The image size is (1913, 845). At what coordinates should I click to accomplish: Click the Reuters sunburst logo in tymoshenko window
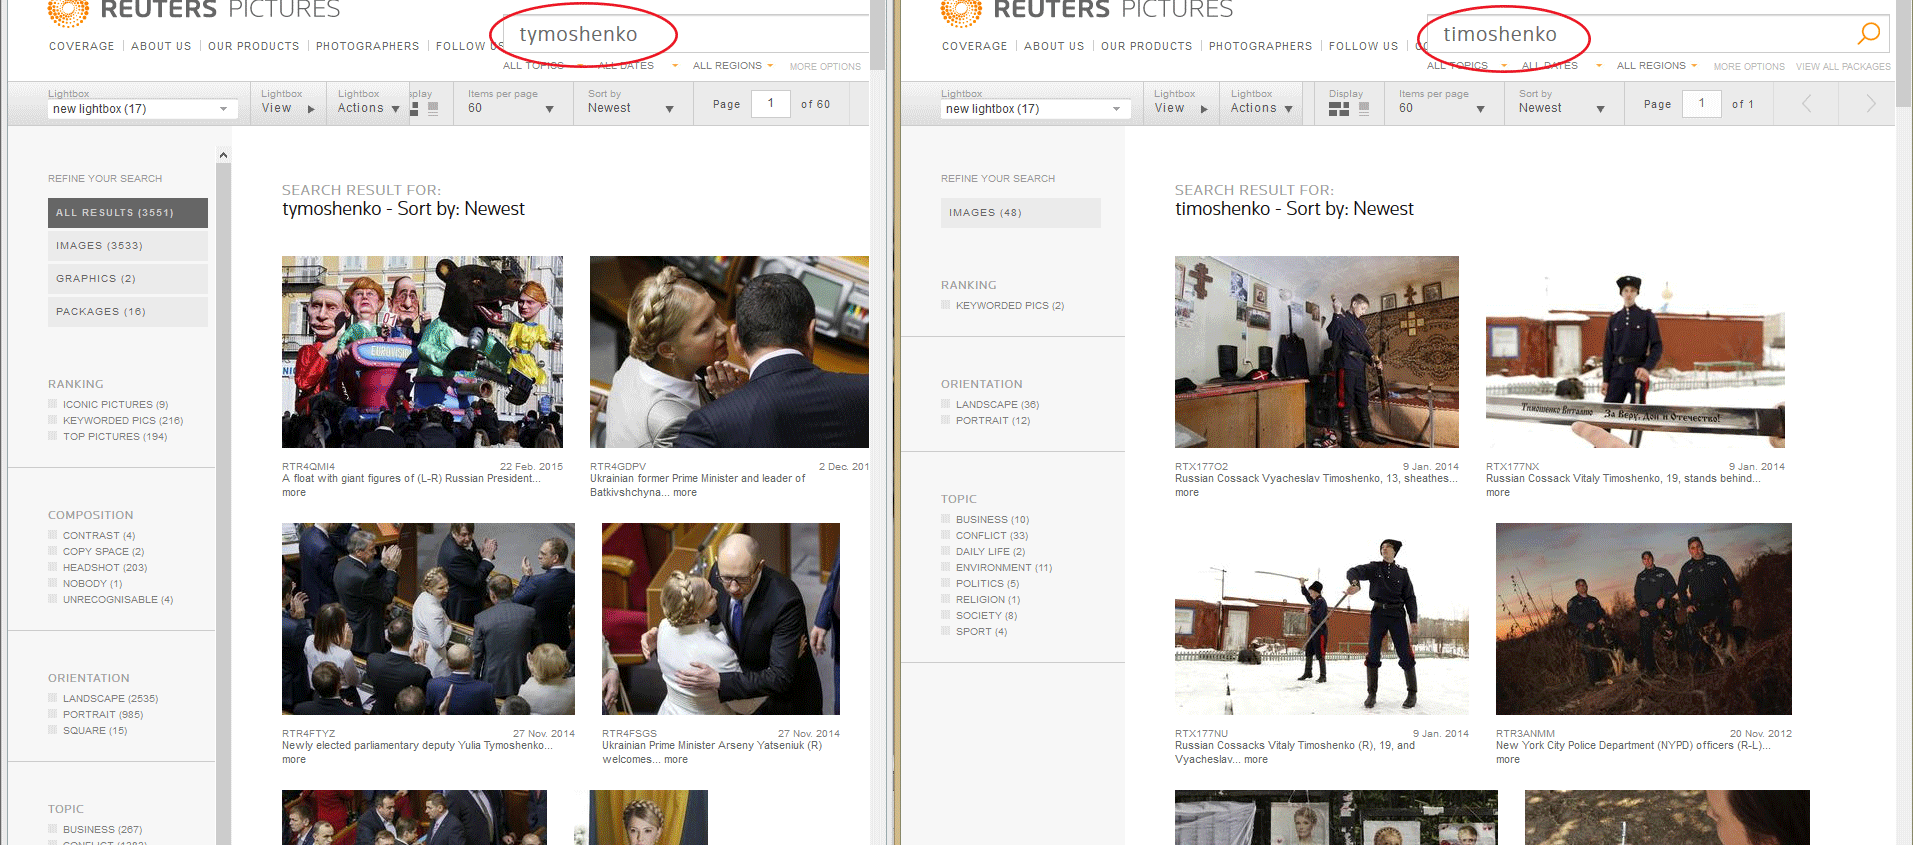click(x=68, y=12)
